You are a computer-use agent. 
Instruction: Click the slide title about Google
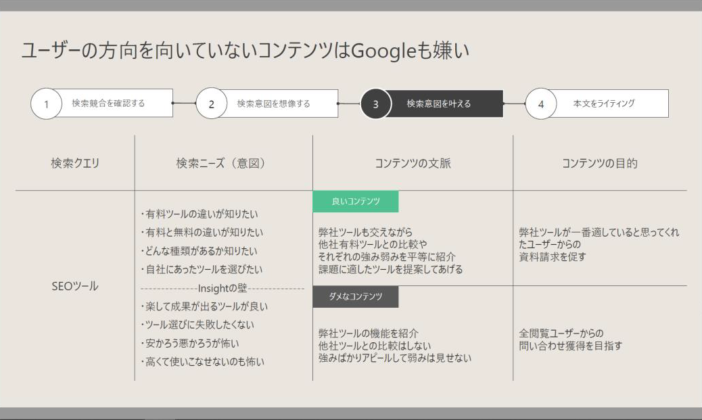click(x=246, y=49)
